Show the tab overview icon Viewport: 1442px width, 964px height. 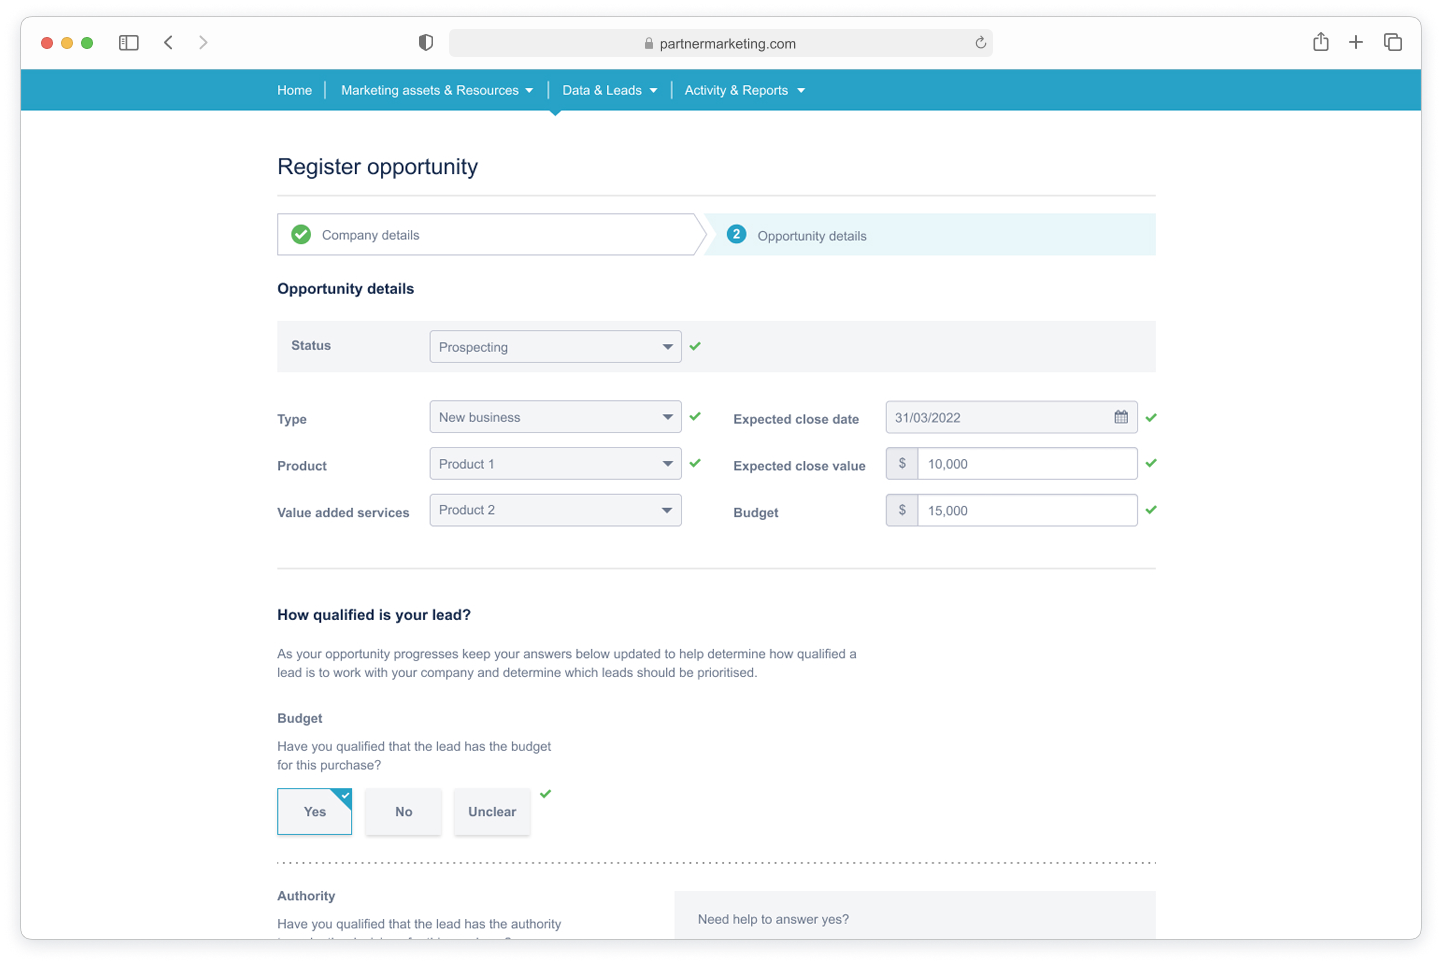click(1392, 42)
